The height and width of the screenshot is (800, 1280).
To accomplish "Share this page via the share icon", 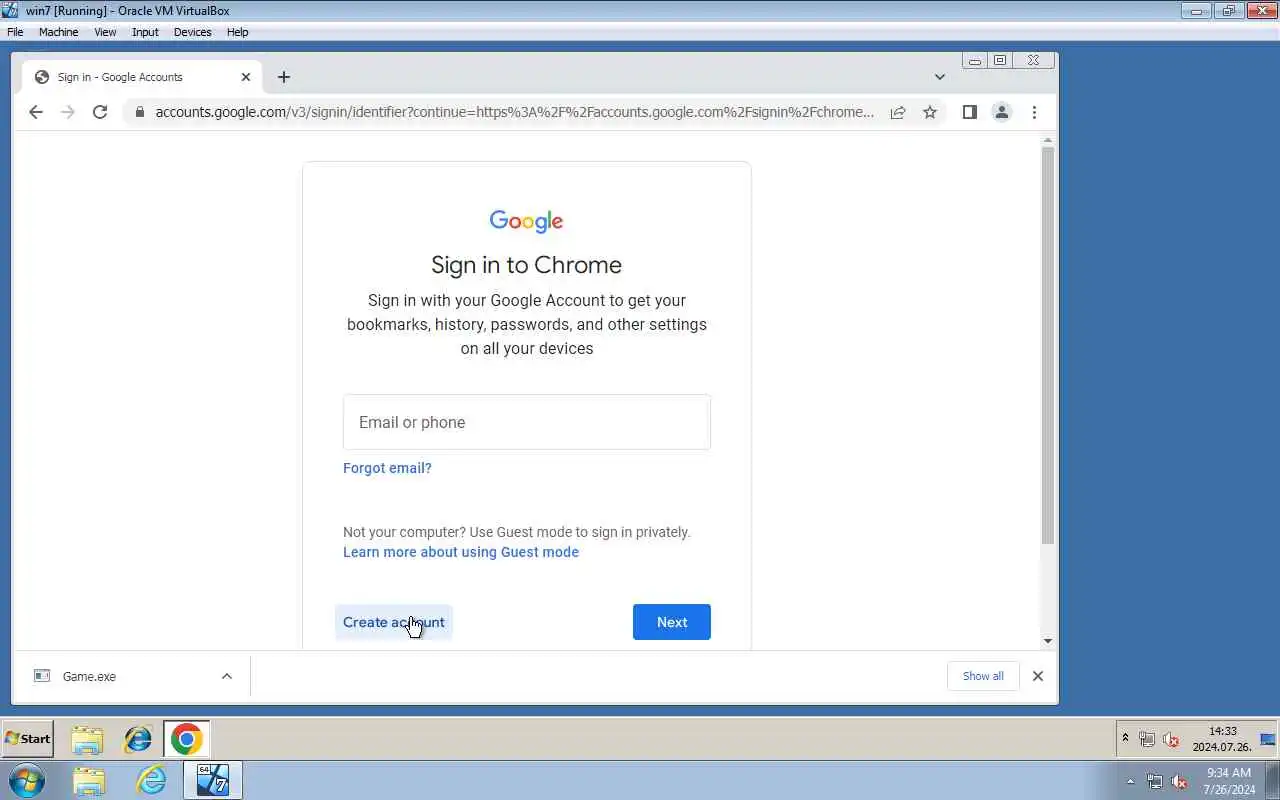I will pos(898,112).
